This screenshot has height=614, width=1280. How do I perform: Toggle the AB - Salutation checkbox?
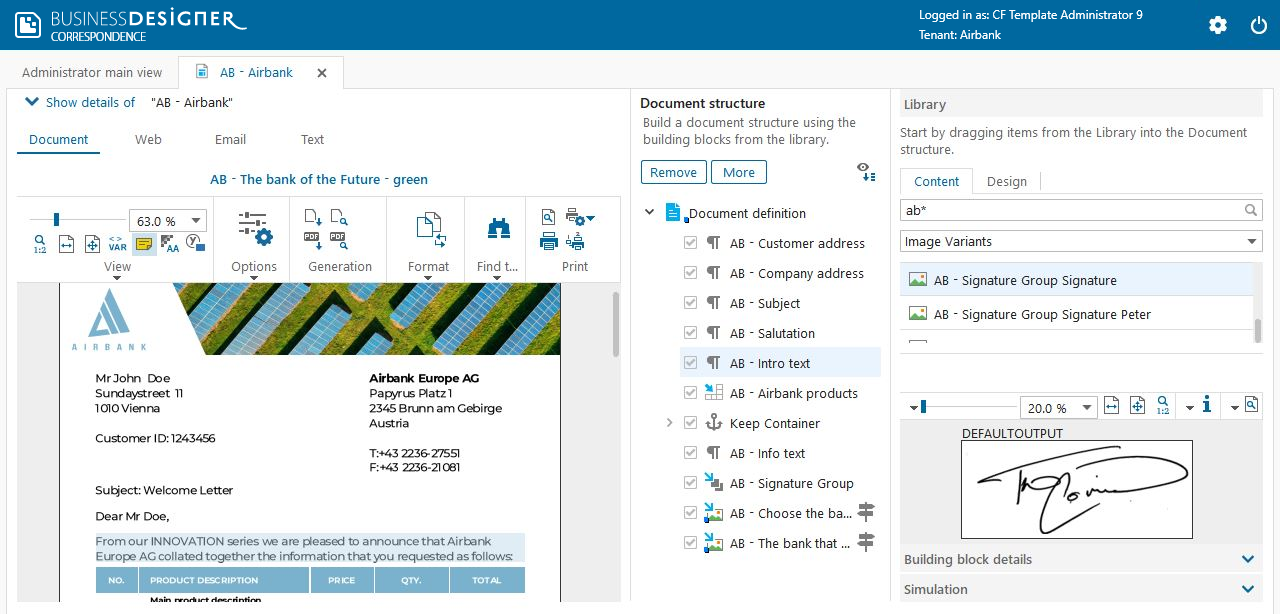[x=690, y=333]
